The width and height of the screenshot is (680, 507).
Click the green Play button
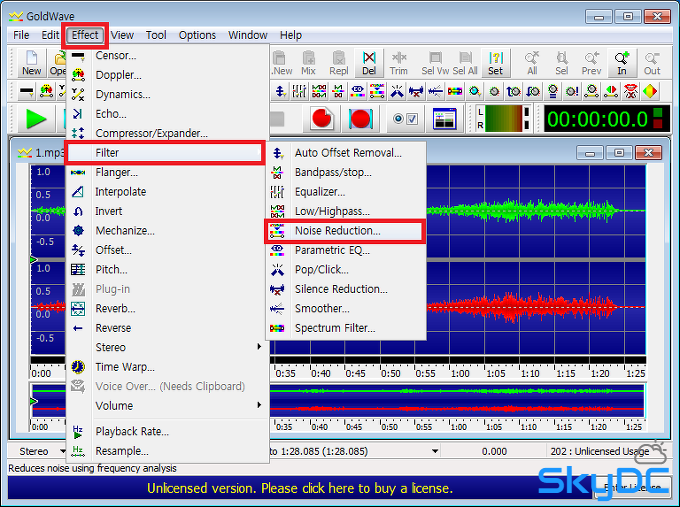coord(36,118)
